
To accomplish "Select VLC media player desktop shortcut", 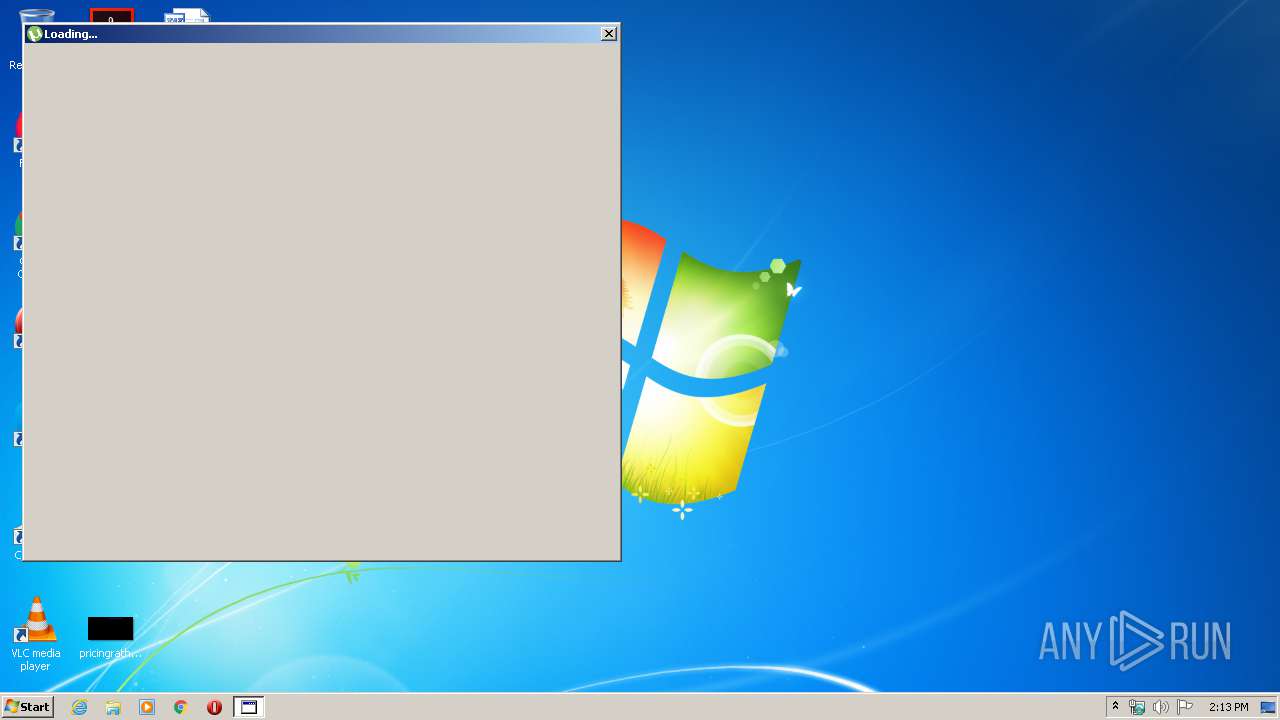I will pos(36,634).
